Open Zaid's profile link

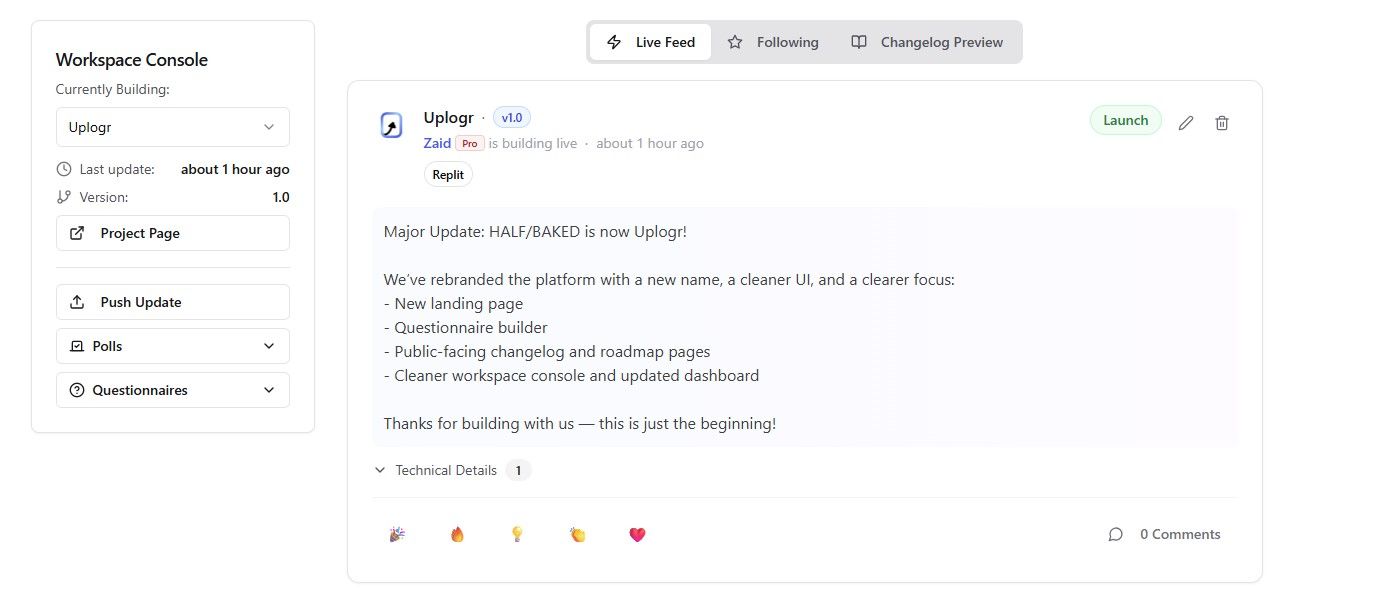tap(437, 143)
